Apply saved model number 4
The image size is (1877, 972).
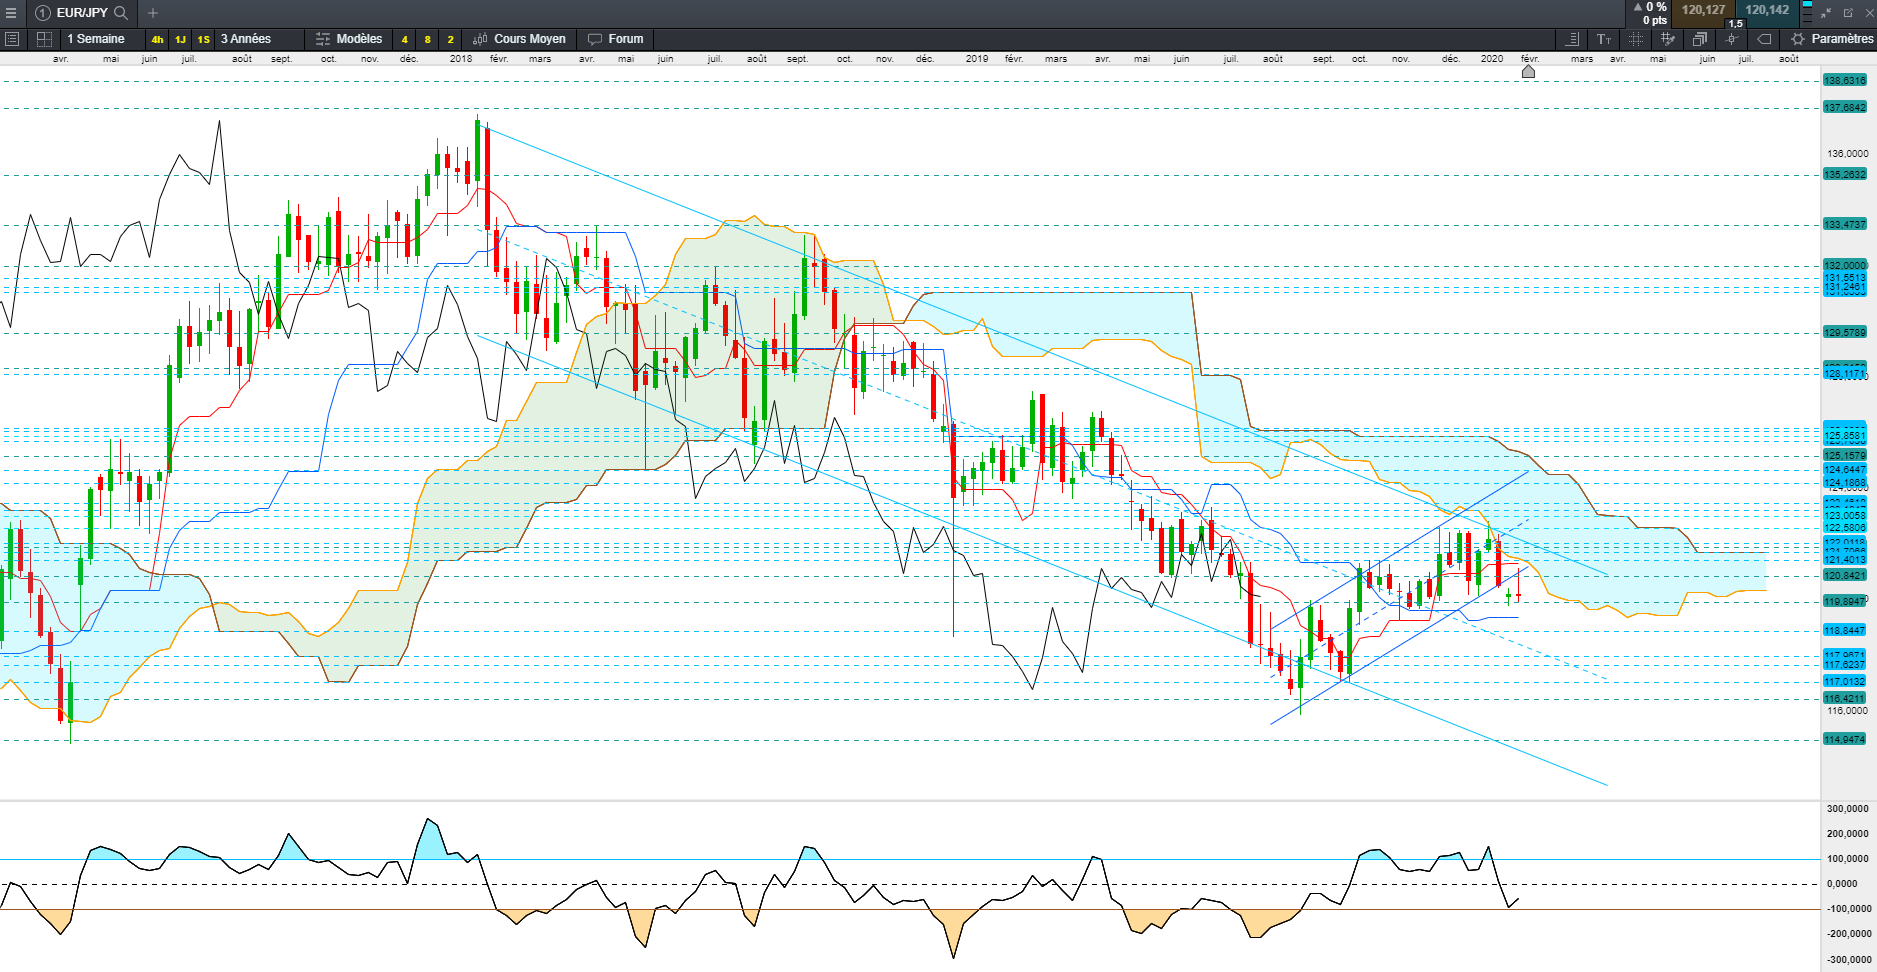pyautogui.click(x=404, y=39)
